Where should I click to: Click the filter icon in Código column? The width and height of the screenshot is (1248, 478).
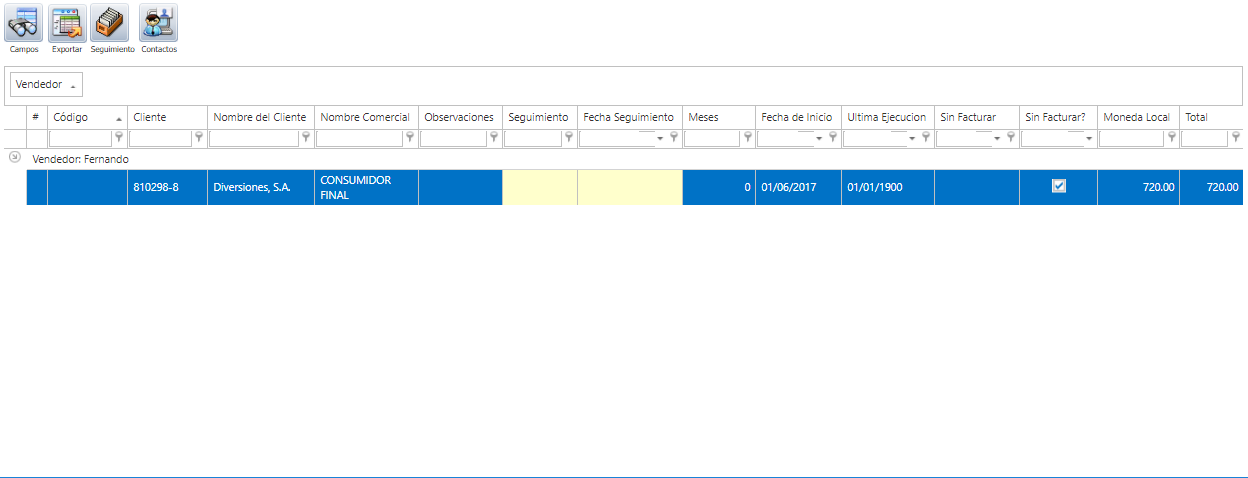(119, 138)
